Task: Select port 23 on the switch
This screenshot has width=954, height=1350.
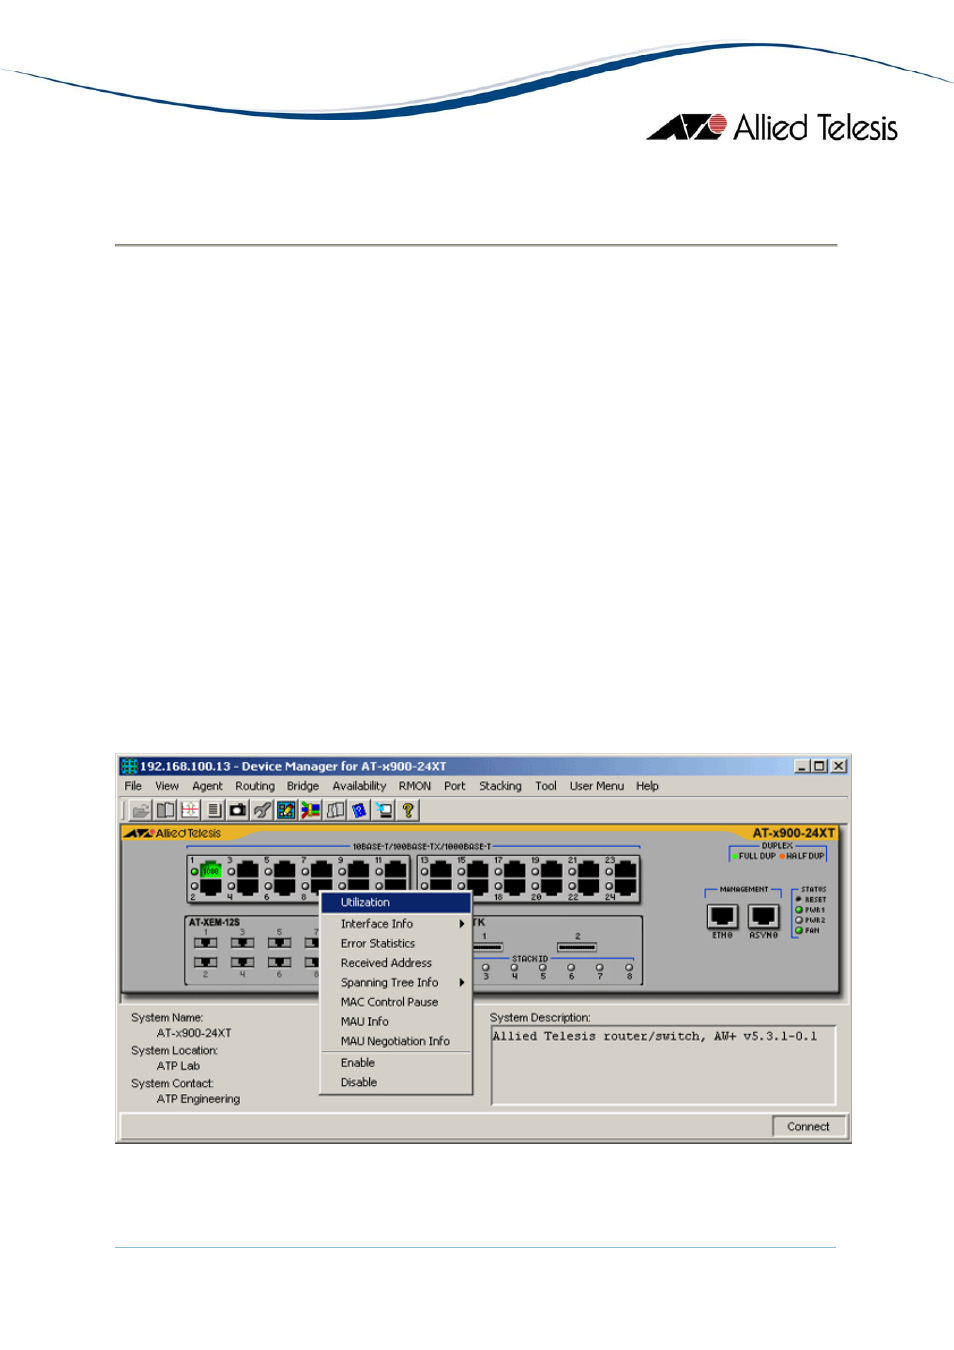Action: [x=625, y=871]
